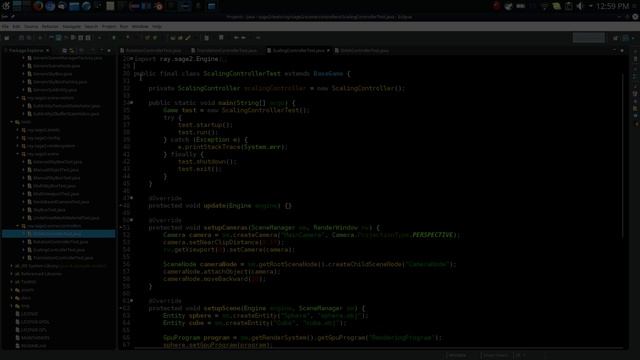Switch to the TranslationControllerTest.java editor tab
The image size is (640, 360).
(224, 51)
